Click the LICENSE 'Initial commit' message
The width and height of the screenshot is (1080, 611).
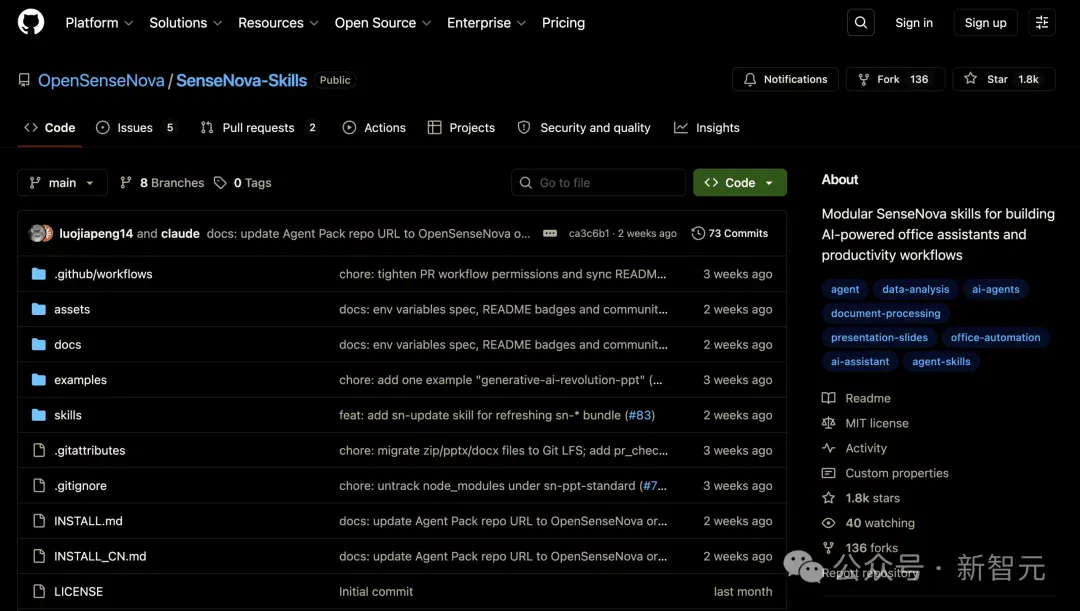pos(376,592)
